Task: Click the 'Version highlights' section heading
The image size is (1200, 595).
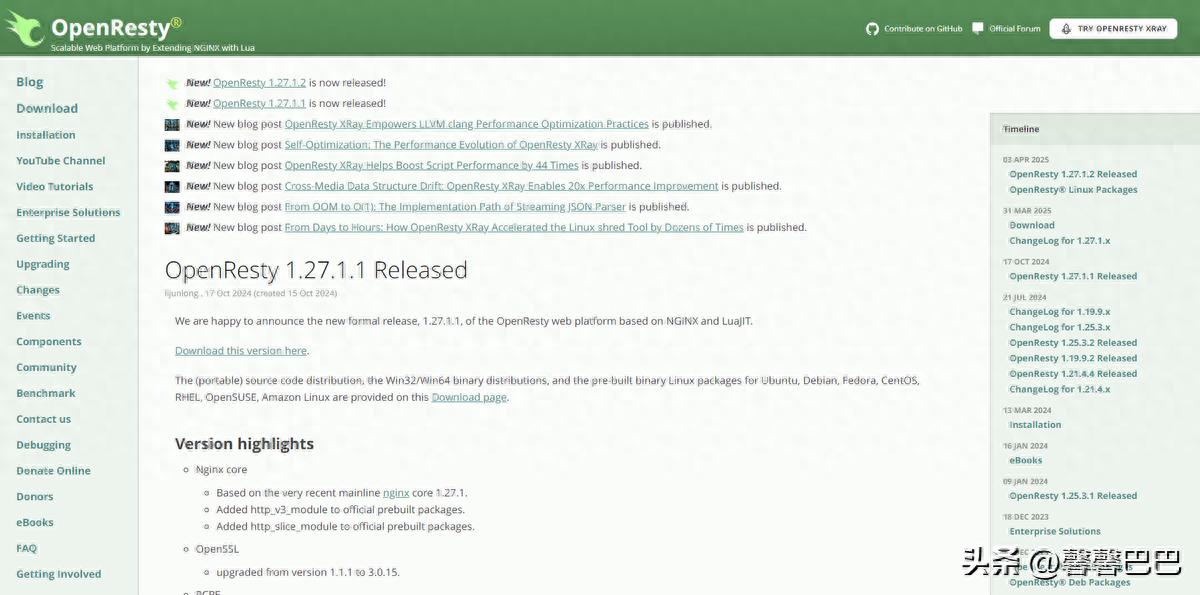Action: [x=244, y=444]
